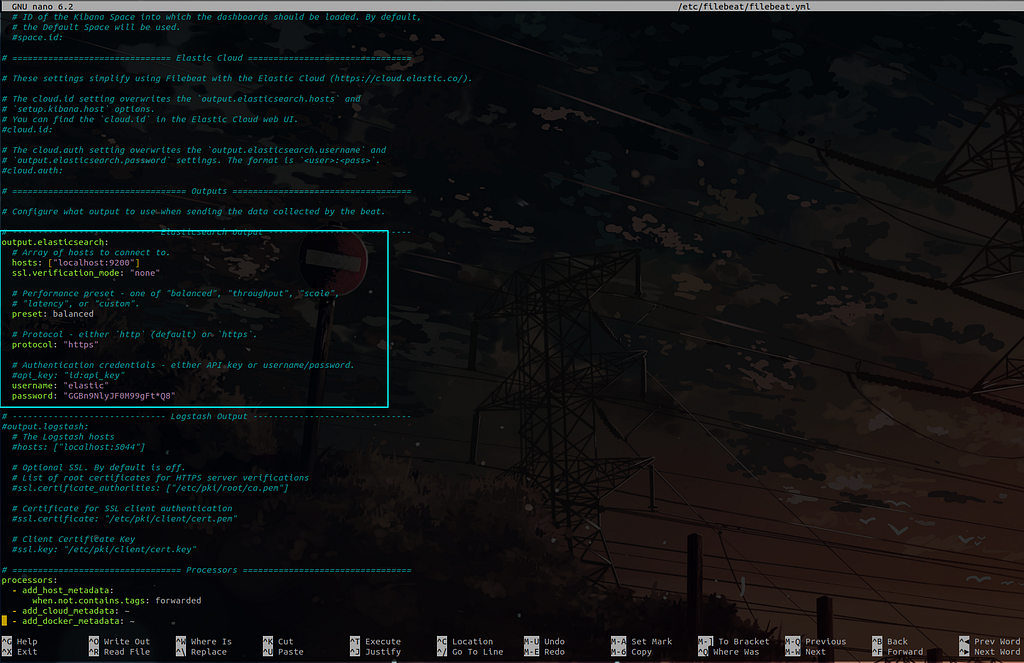Click the Cut shortcut label

[285, 641]
